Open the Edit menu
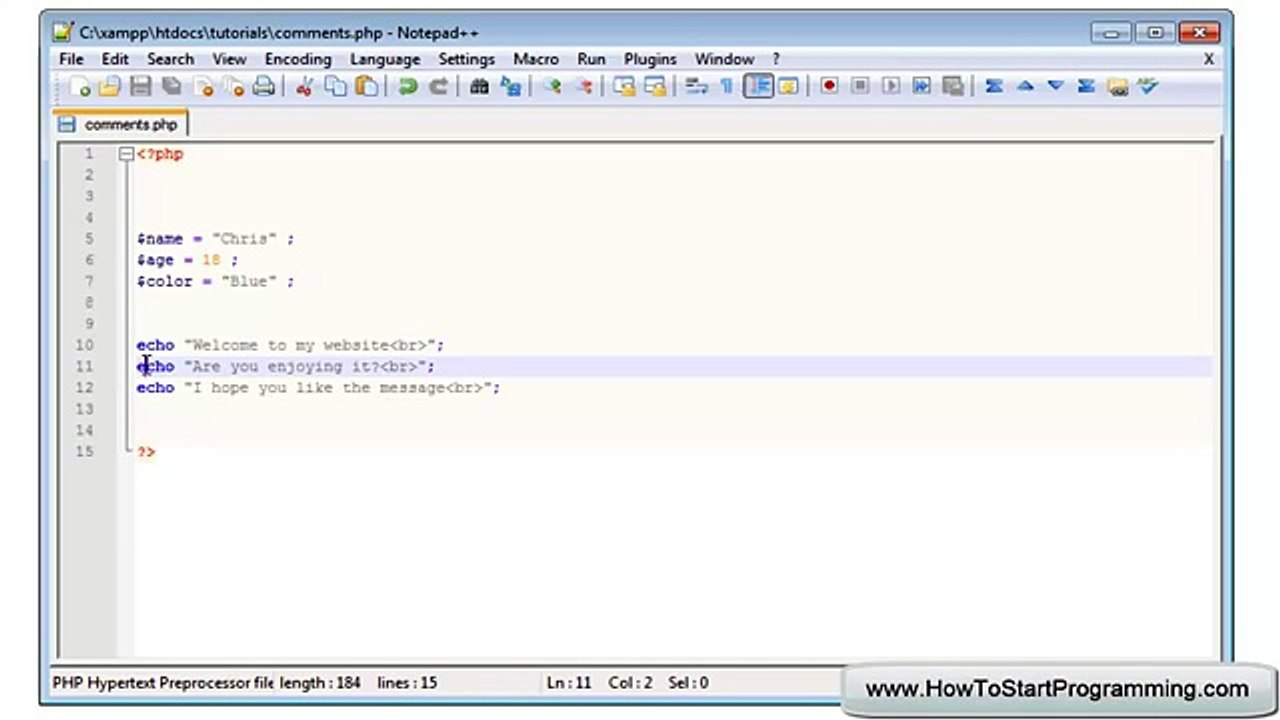Viewport: 1280px width, 720px height. pyautogui.click(x=115, y=59)
